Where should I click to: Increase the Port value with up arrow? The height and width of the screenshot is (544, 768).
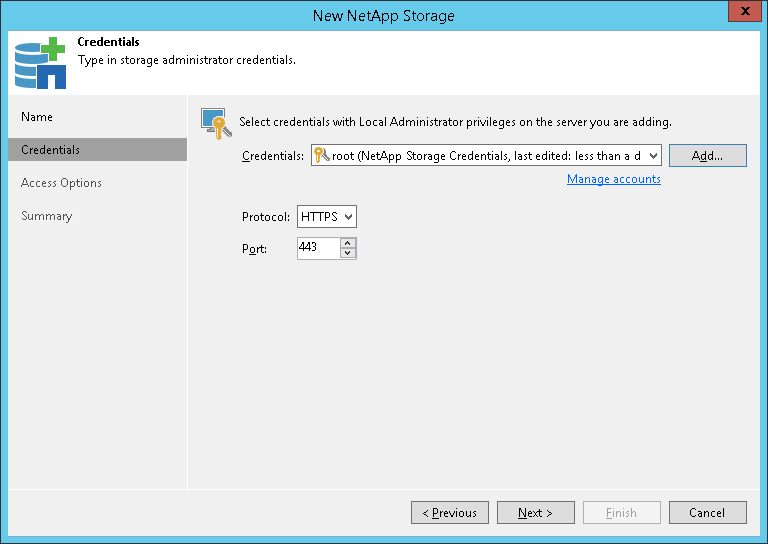(348, 243)
